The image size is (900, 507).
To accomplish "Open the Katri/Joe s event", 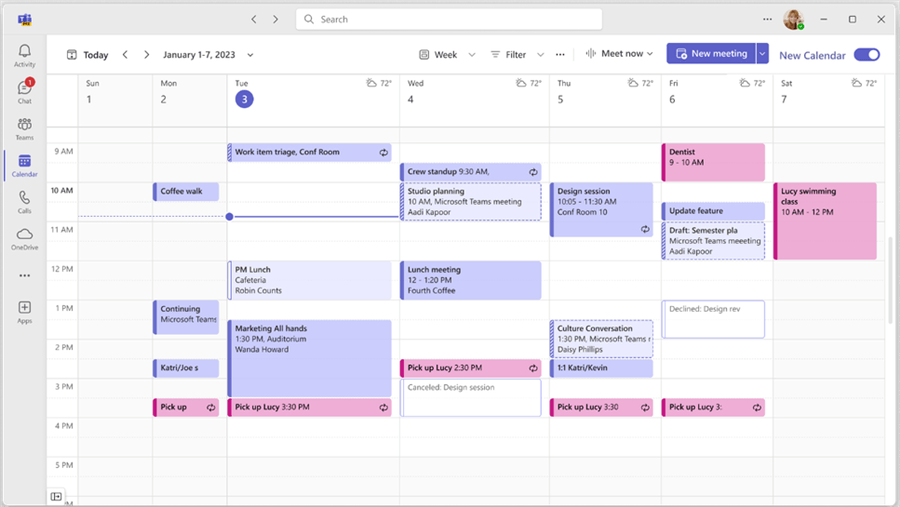I will tap(186, 368).
